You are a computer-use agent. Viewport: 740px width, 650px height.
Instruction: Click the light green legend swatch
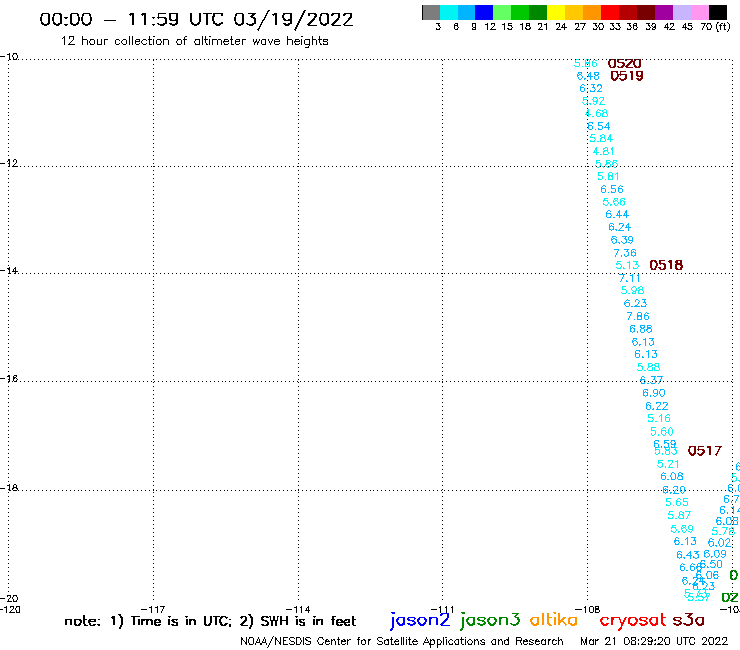tap(502, 12)
